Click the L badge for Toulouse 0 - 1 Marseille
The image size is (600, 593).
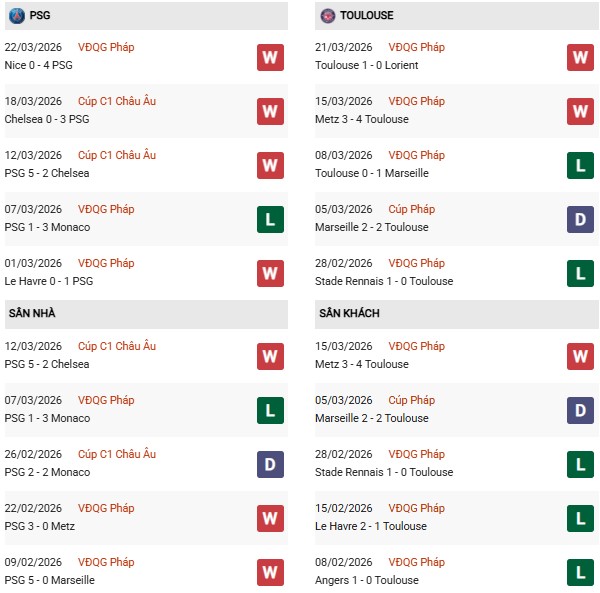point(581,165)
